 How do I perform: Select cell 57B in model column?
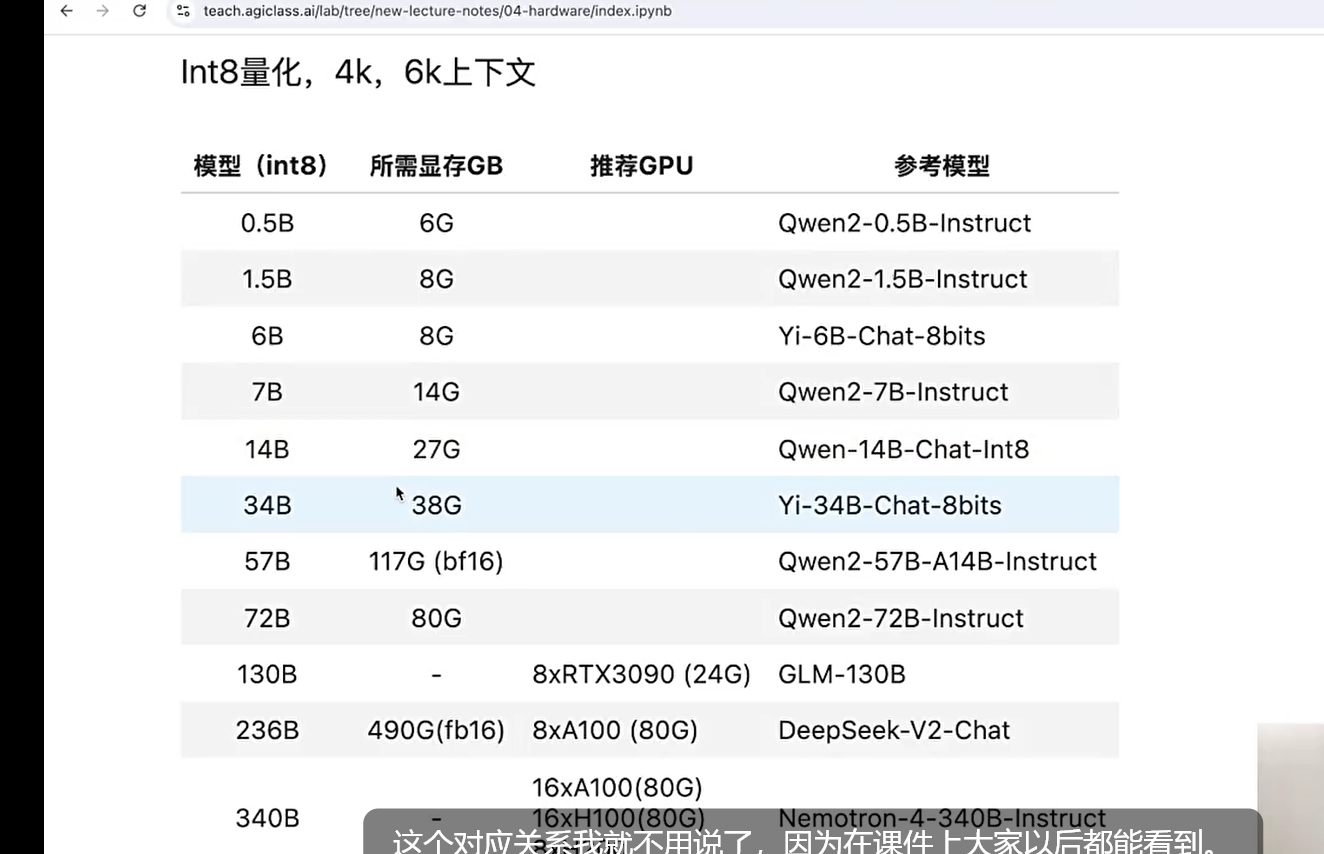click(267, 562)
